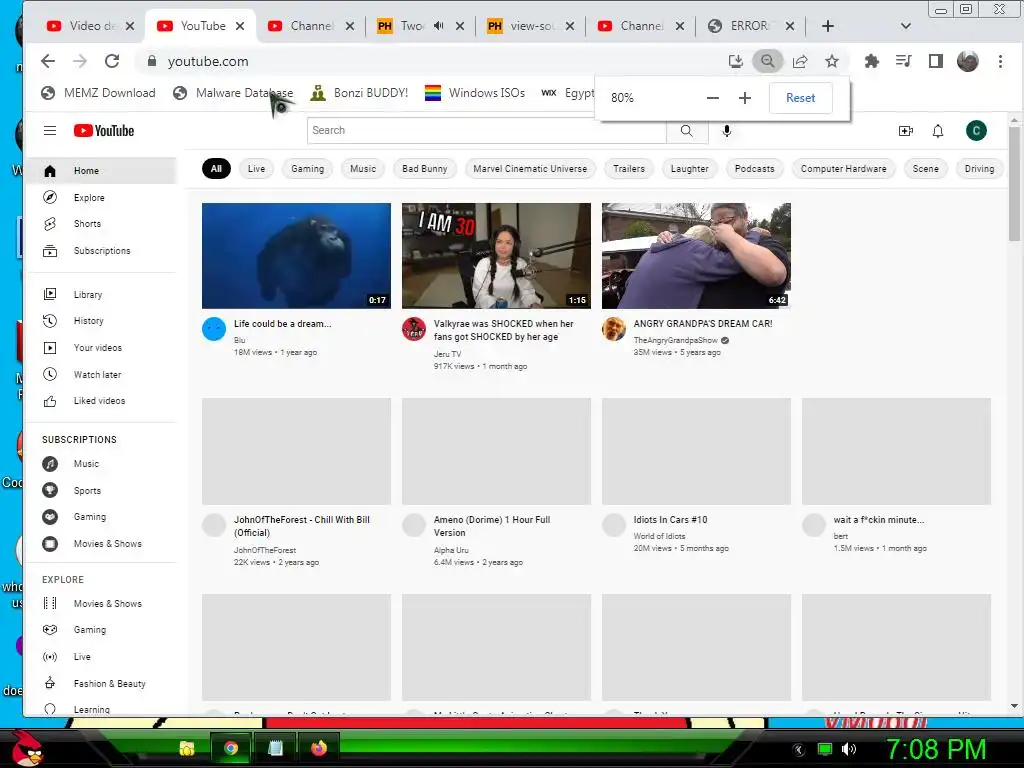Image resolution: width=1024 pixels, height=768 pixels.
Task: Click the Angry Birds start button
Action: (x=25, y=748)
